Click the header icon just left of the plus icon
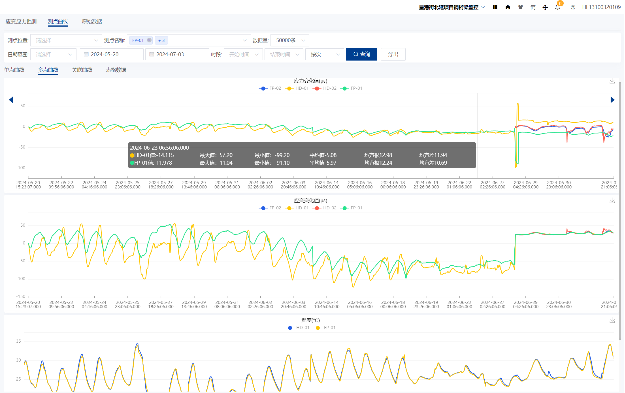This screenshot has width=625, height=393. (533, 7)
